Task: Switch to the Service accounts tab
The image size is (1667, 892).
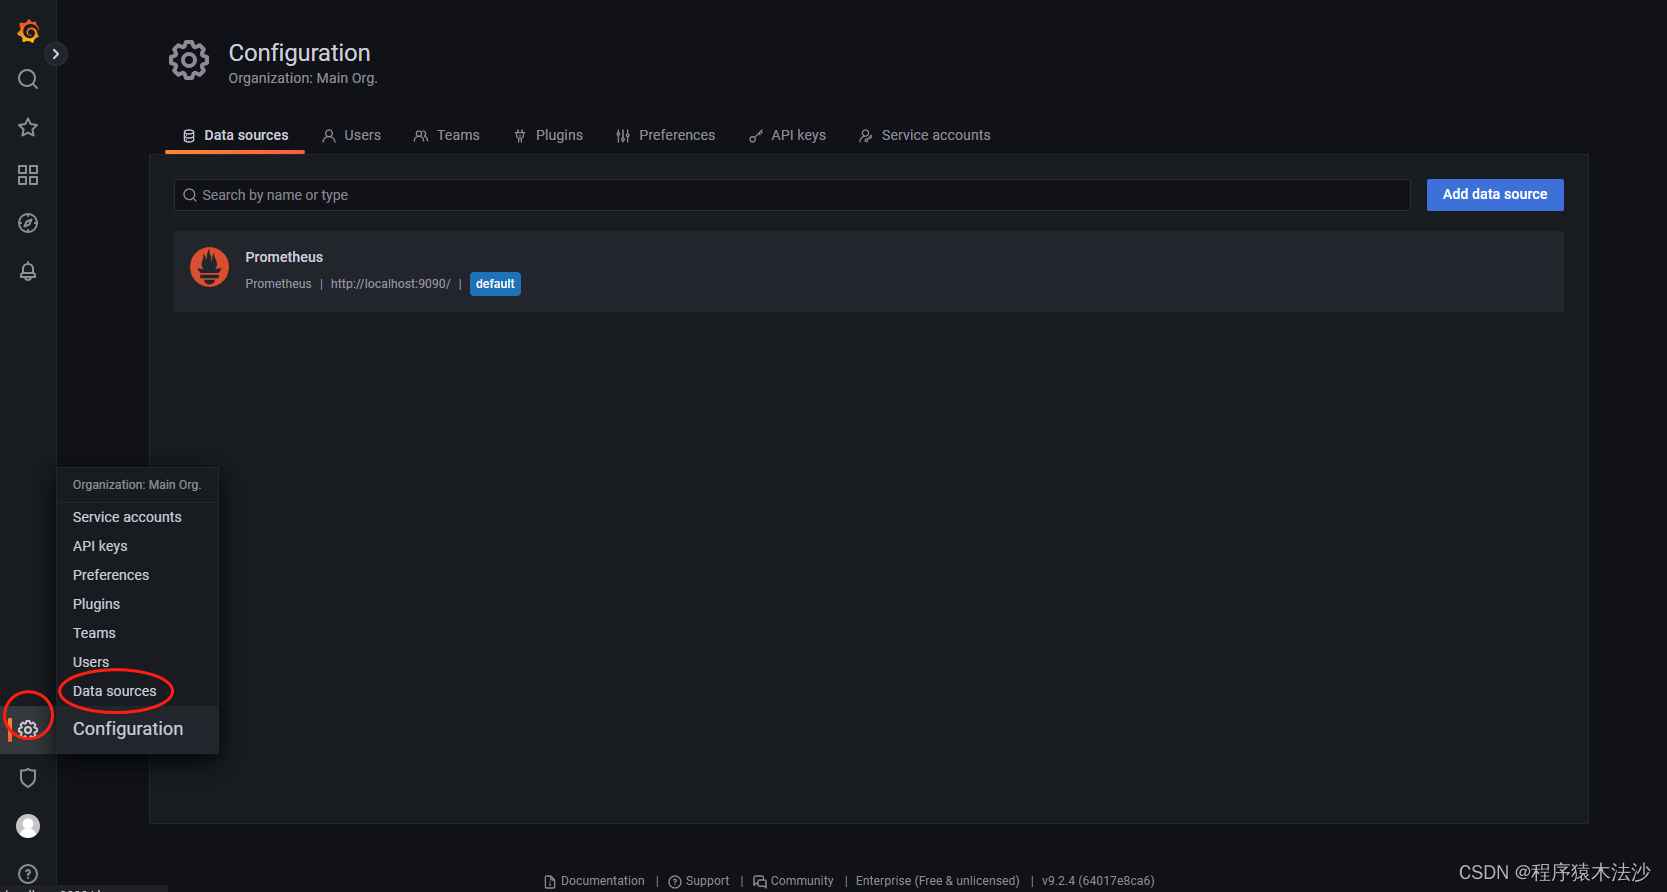Action: [925, 136]
